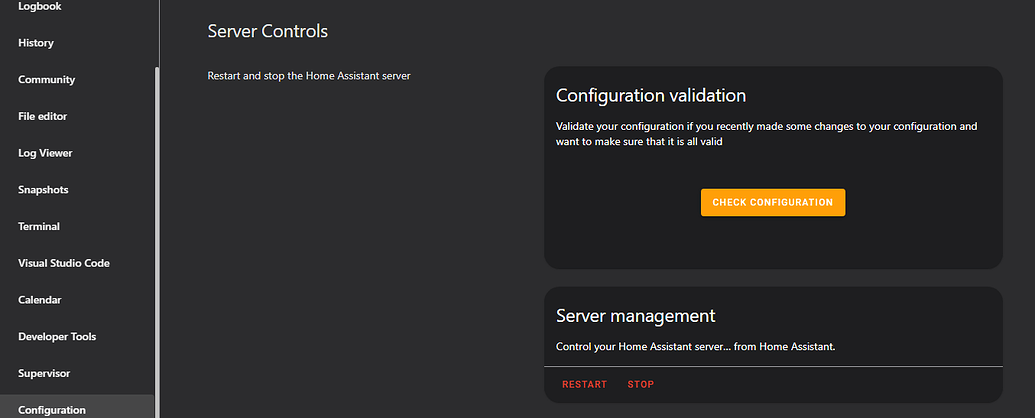Click the Check Configuration button
This screenshot has width=1035, height=418.
click(x=772, y=202)
